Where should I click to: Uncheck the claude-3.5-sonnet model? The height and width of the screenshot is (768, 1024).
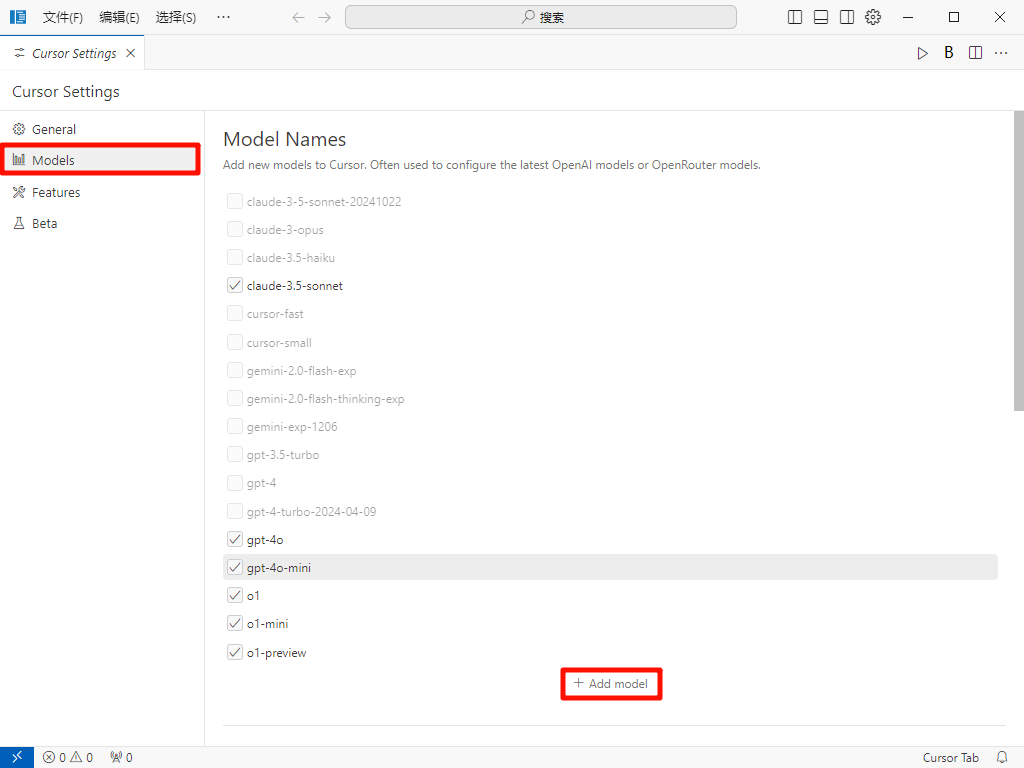click(x=234, y=285)
